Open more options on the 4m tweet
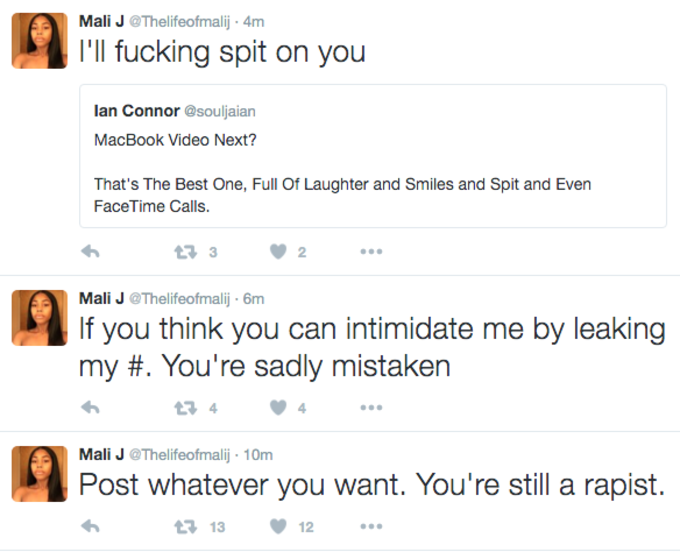 (x=371, y=252)
